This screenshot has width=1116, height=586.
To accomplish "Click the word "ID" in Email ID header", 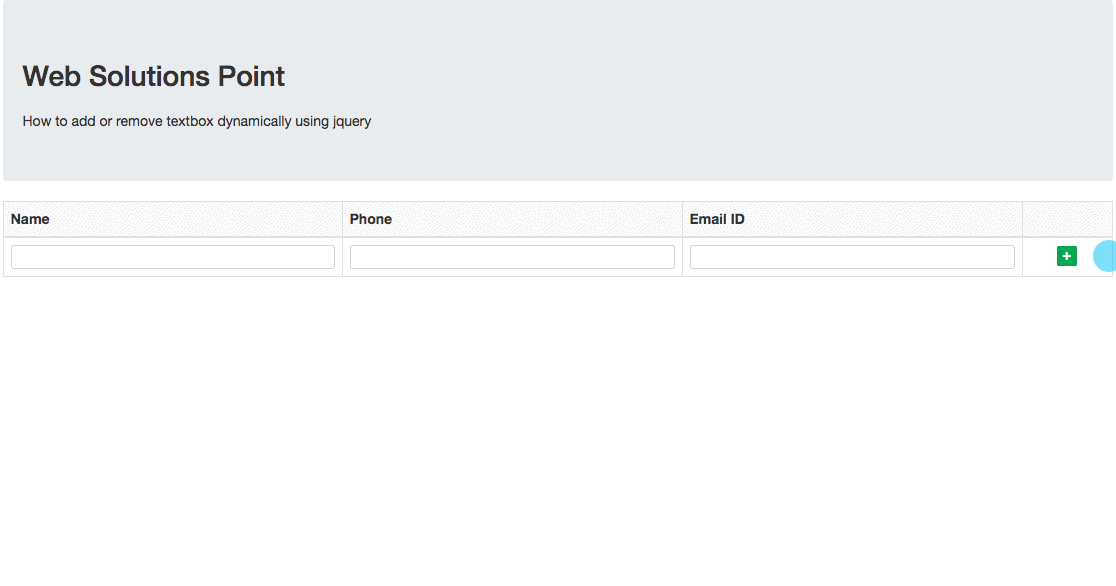I will tap(736, 219).
